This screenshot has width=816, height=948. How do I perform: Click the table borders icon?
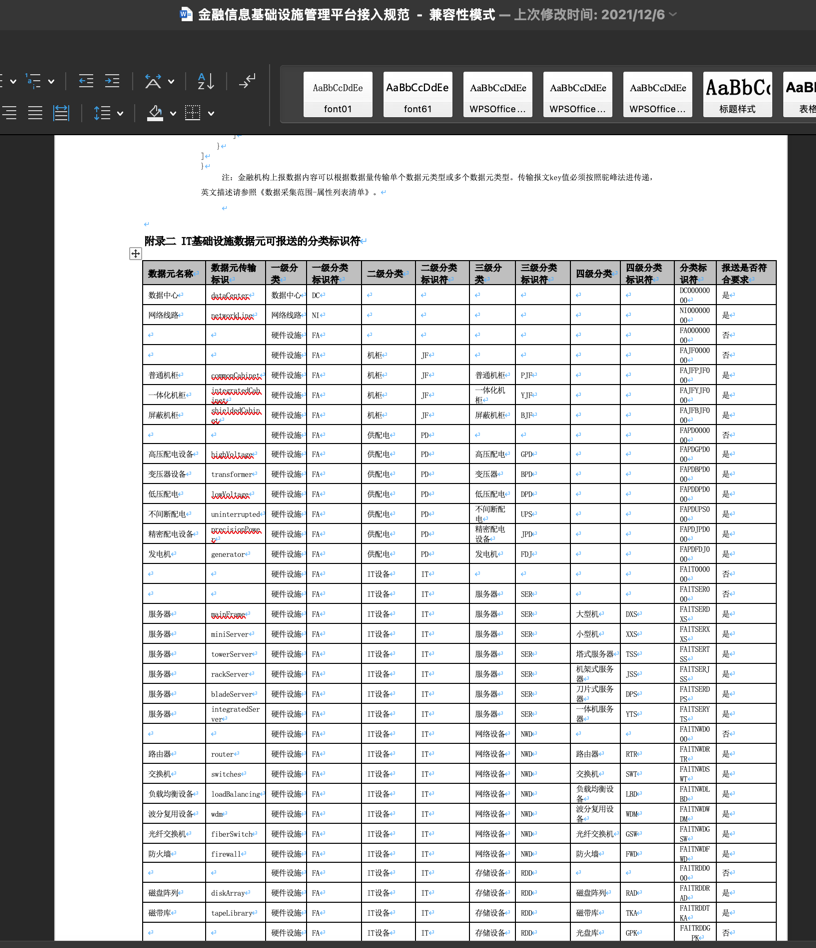coord(193,112)
